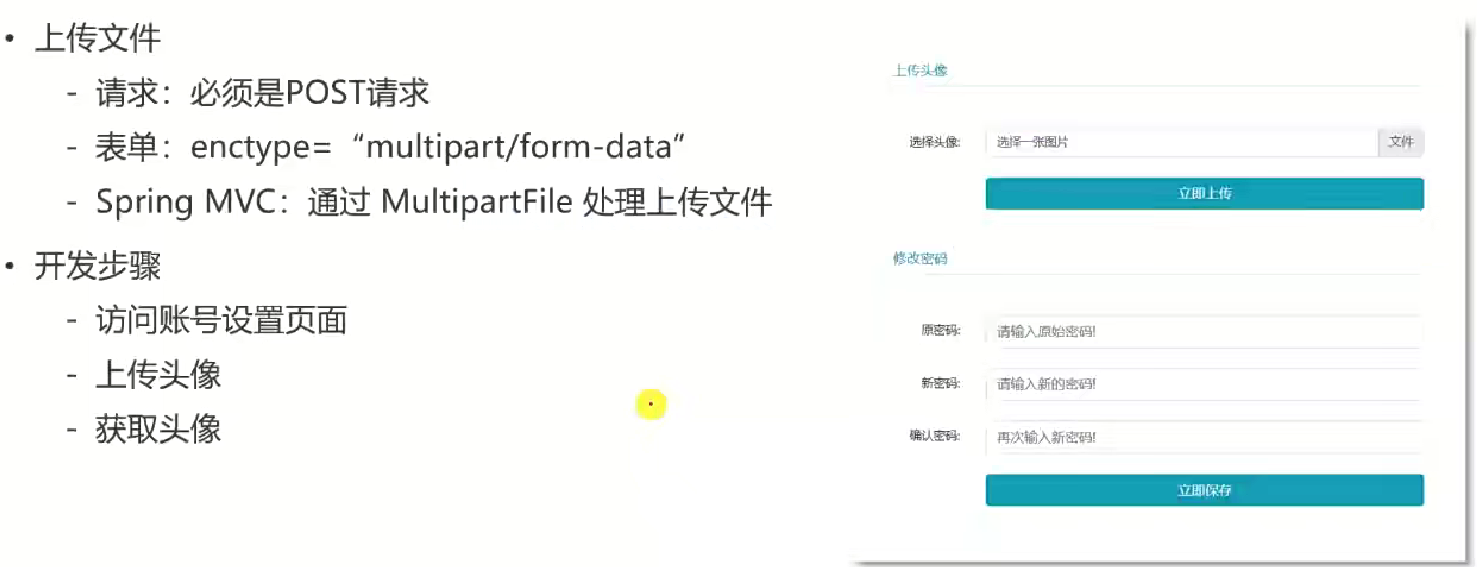Click the 原密码 field label
Screen dimensions: 1477x567
pyautogui.click(x=941, y=331)
